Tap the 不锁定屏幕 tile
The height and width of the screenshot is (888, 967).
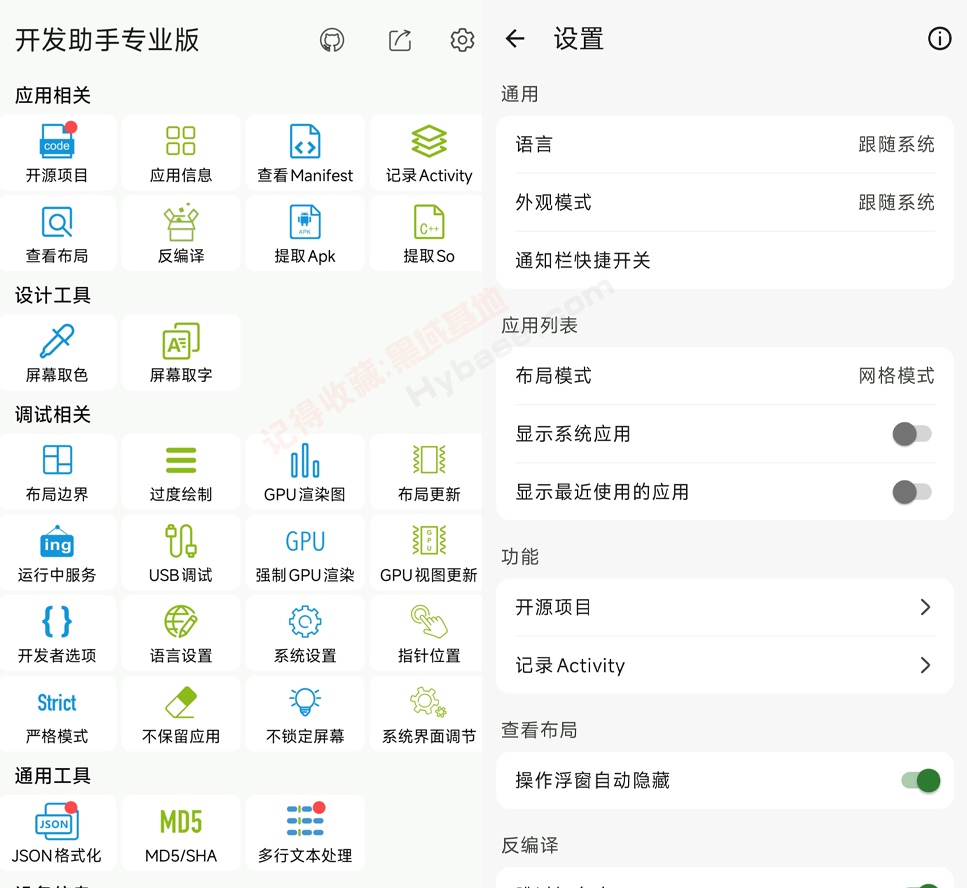coord(305,714)
